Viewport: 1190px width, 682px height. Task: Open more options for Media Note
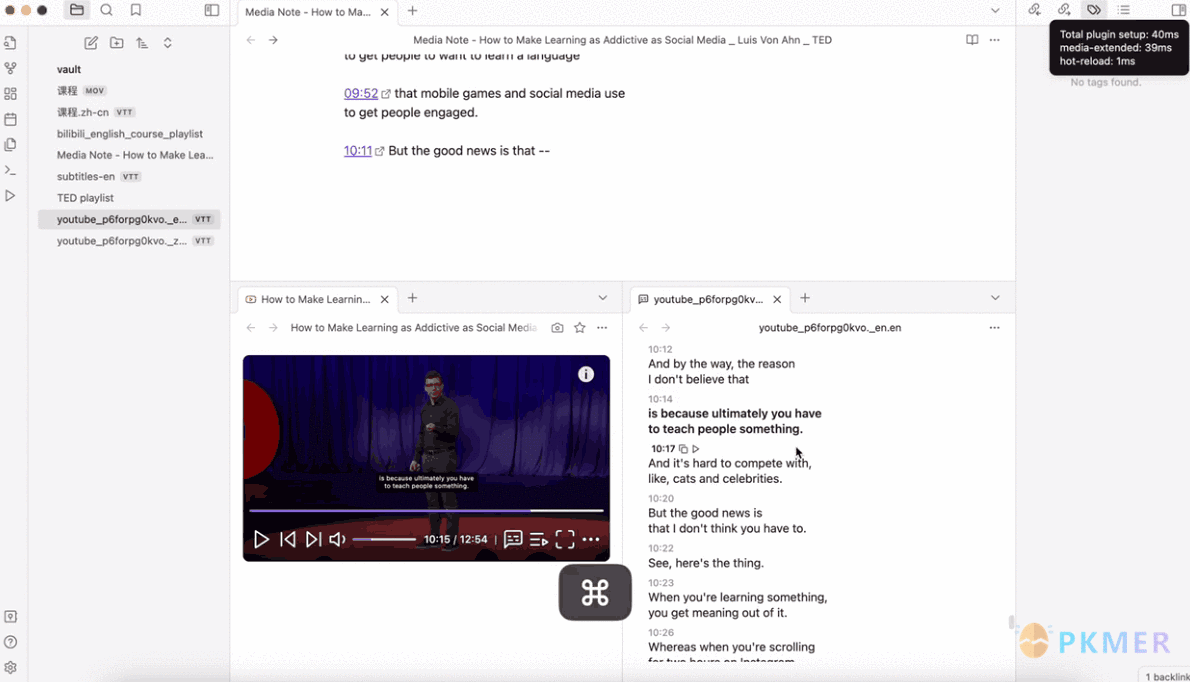(x=995, y=39)
